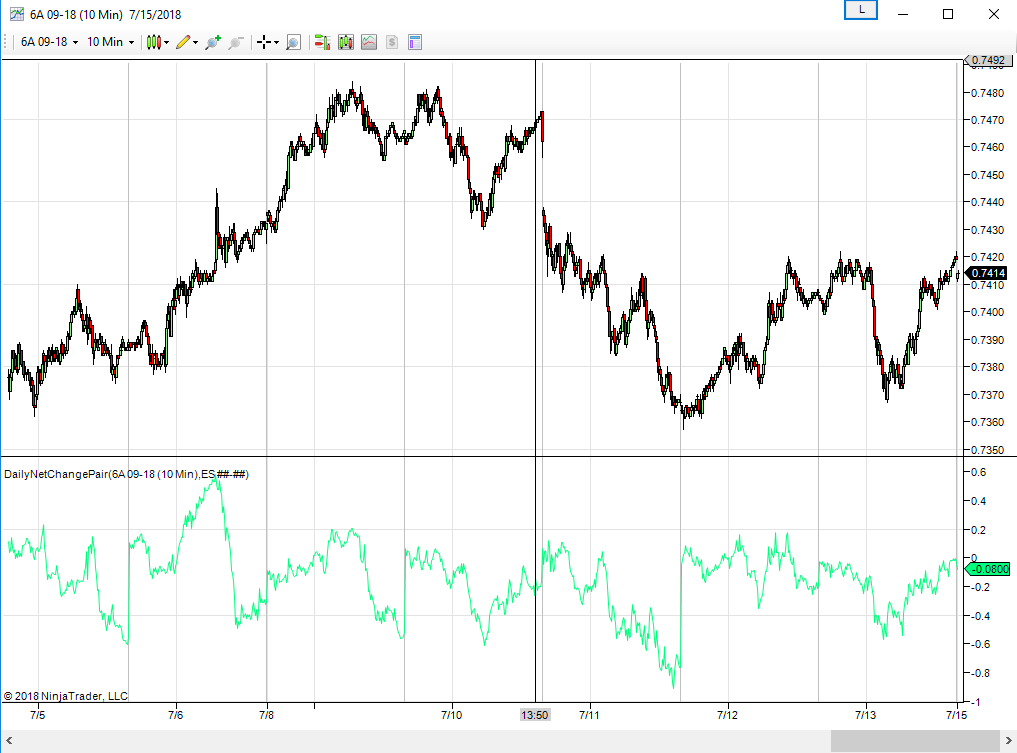The height and width of the screenshot is (753, 1017).
Task: Click the zoom in magnifier icon
Action: 213,42
